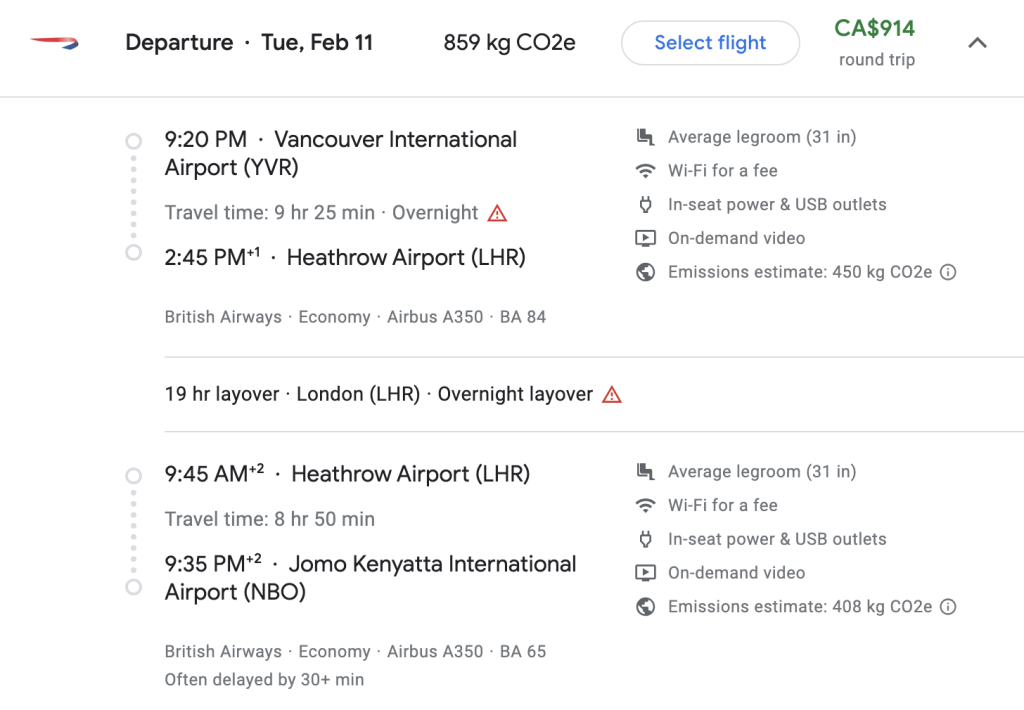
Task: Click the Often delayed by 30+ min note
Action: point(264,680)
